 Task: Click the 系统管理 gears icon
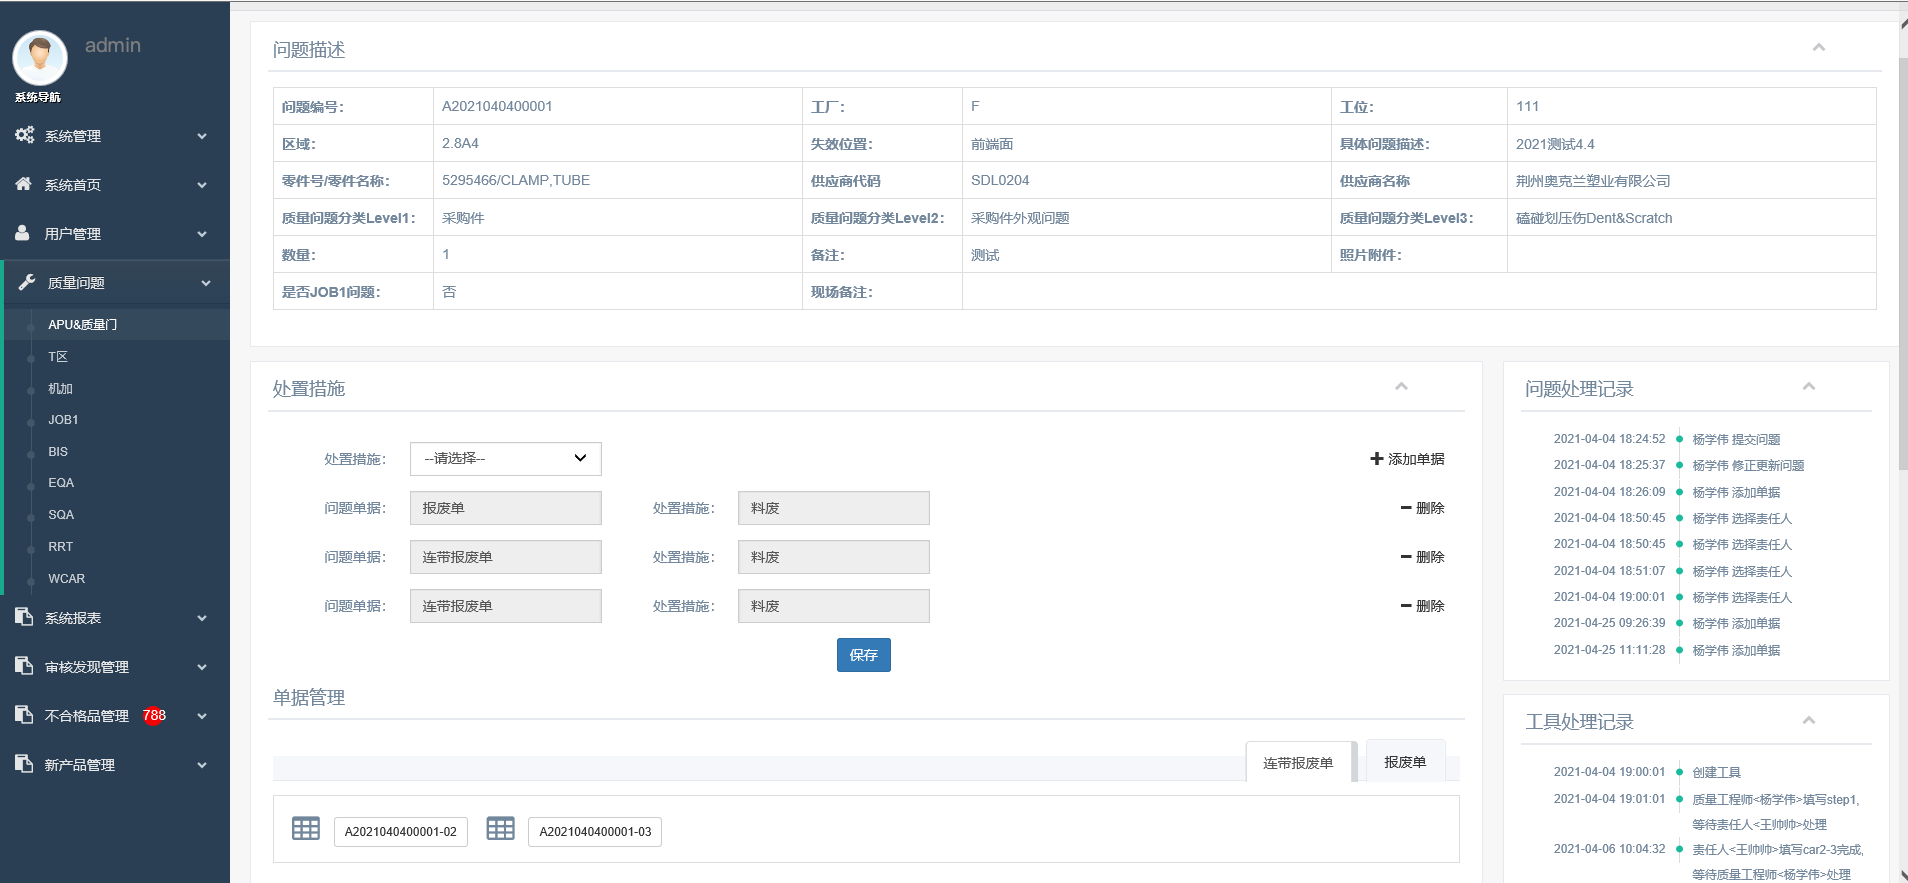tap(24, 135)
